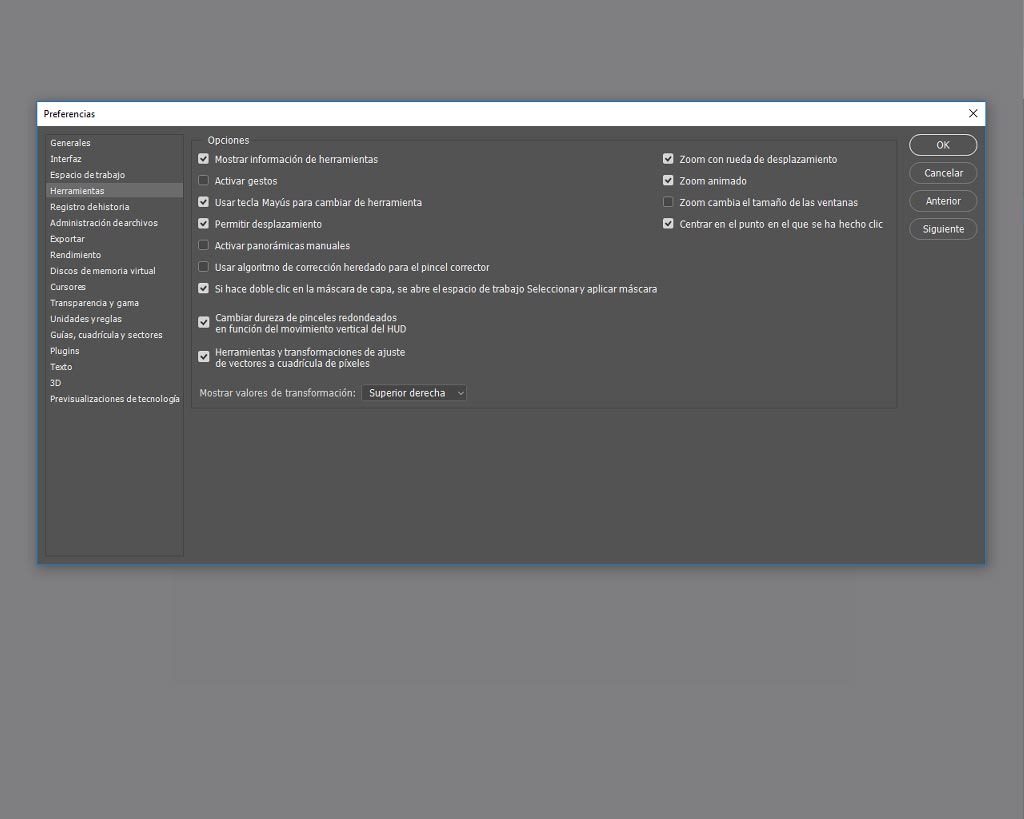Select the Herramientas category
Screen dimensions: 1024x819
tap(114, 191)
